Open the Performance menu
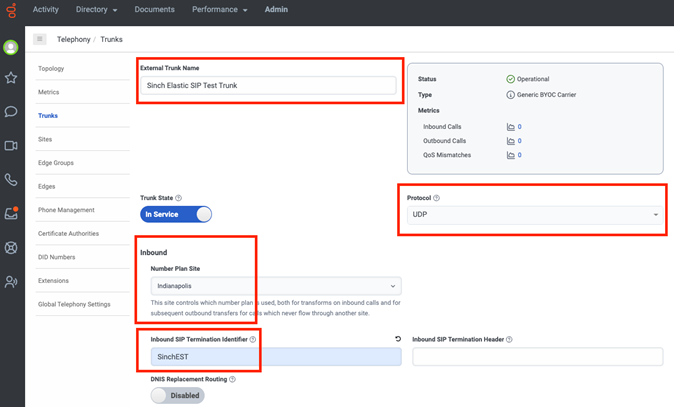 [x=219, y=10]
